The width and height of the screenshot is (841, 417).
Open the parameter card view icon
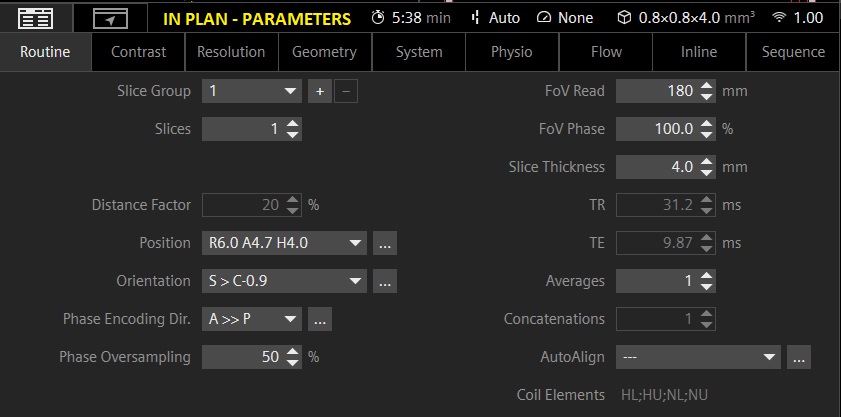pyautogui.click(x=35, y=19)
